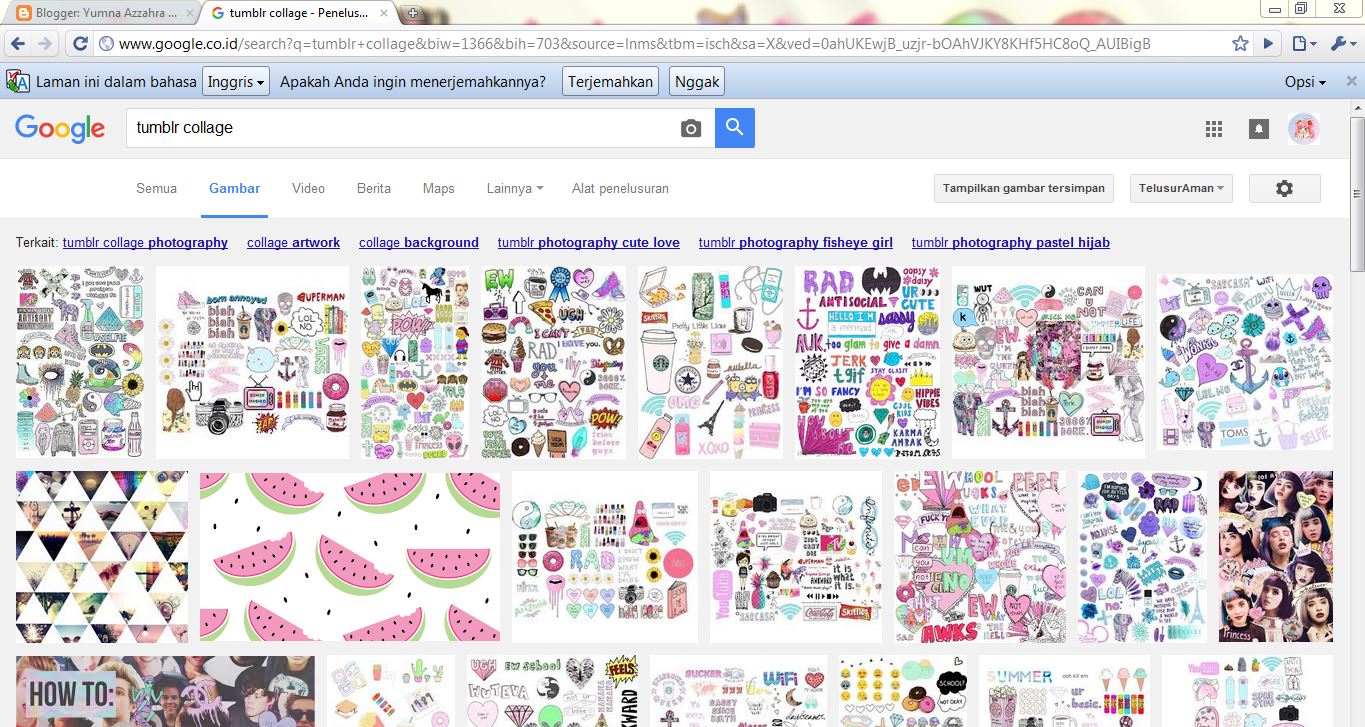The height and width of the screenshot is (727, 1365).
Task: Click the blue magnifier search button
Action: pyautogui.click(x=735, y=128)
